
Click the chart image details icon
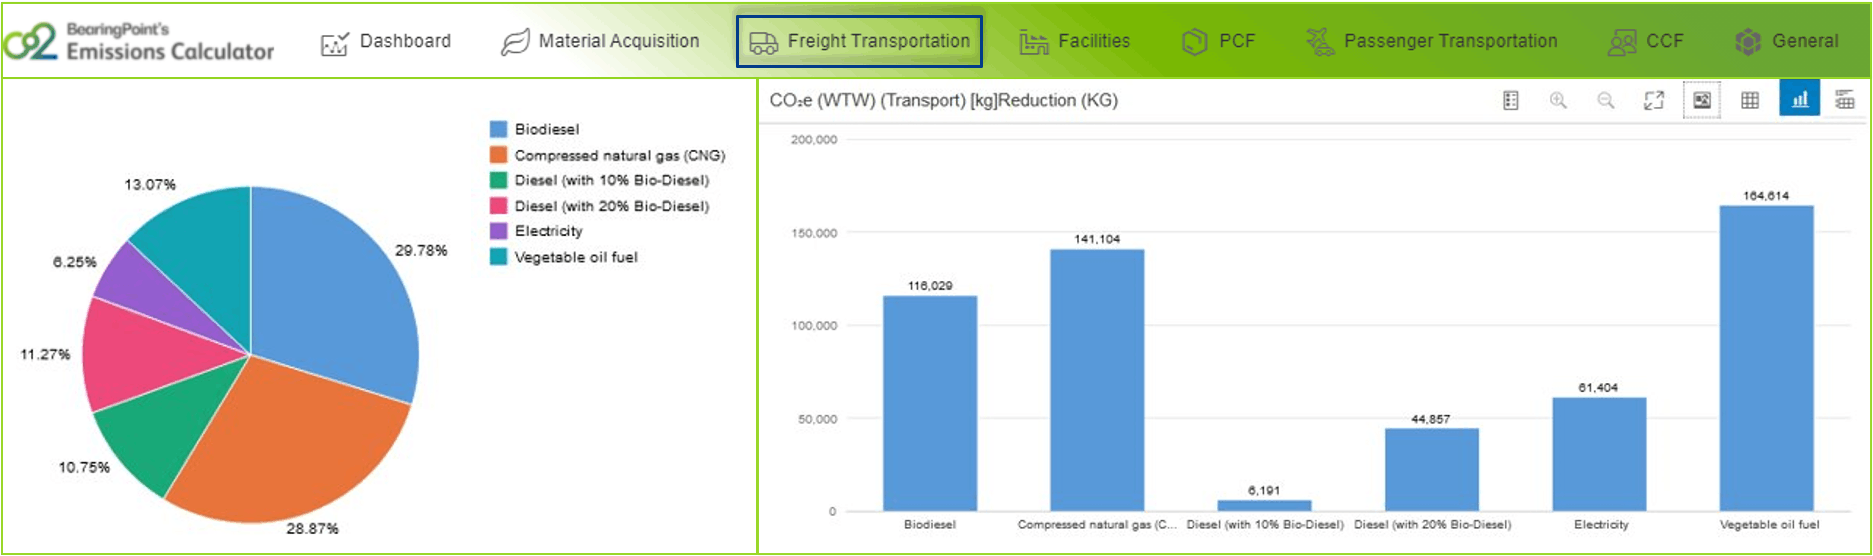click(x=1702, y=100)
